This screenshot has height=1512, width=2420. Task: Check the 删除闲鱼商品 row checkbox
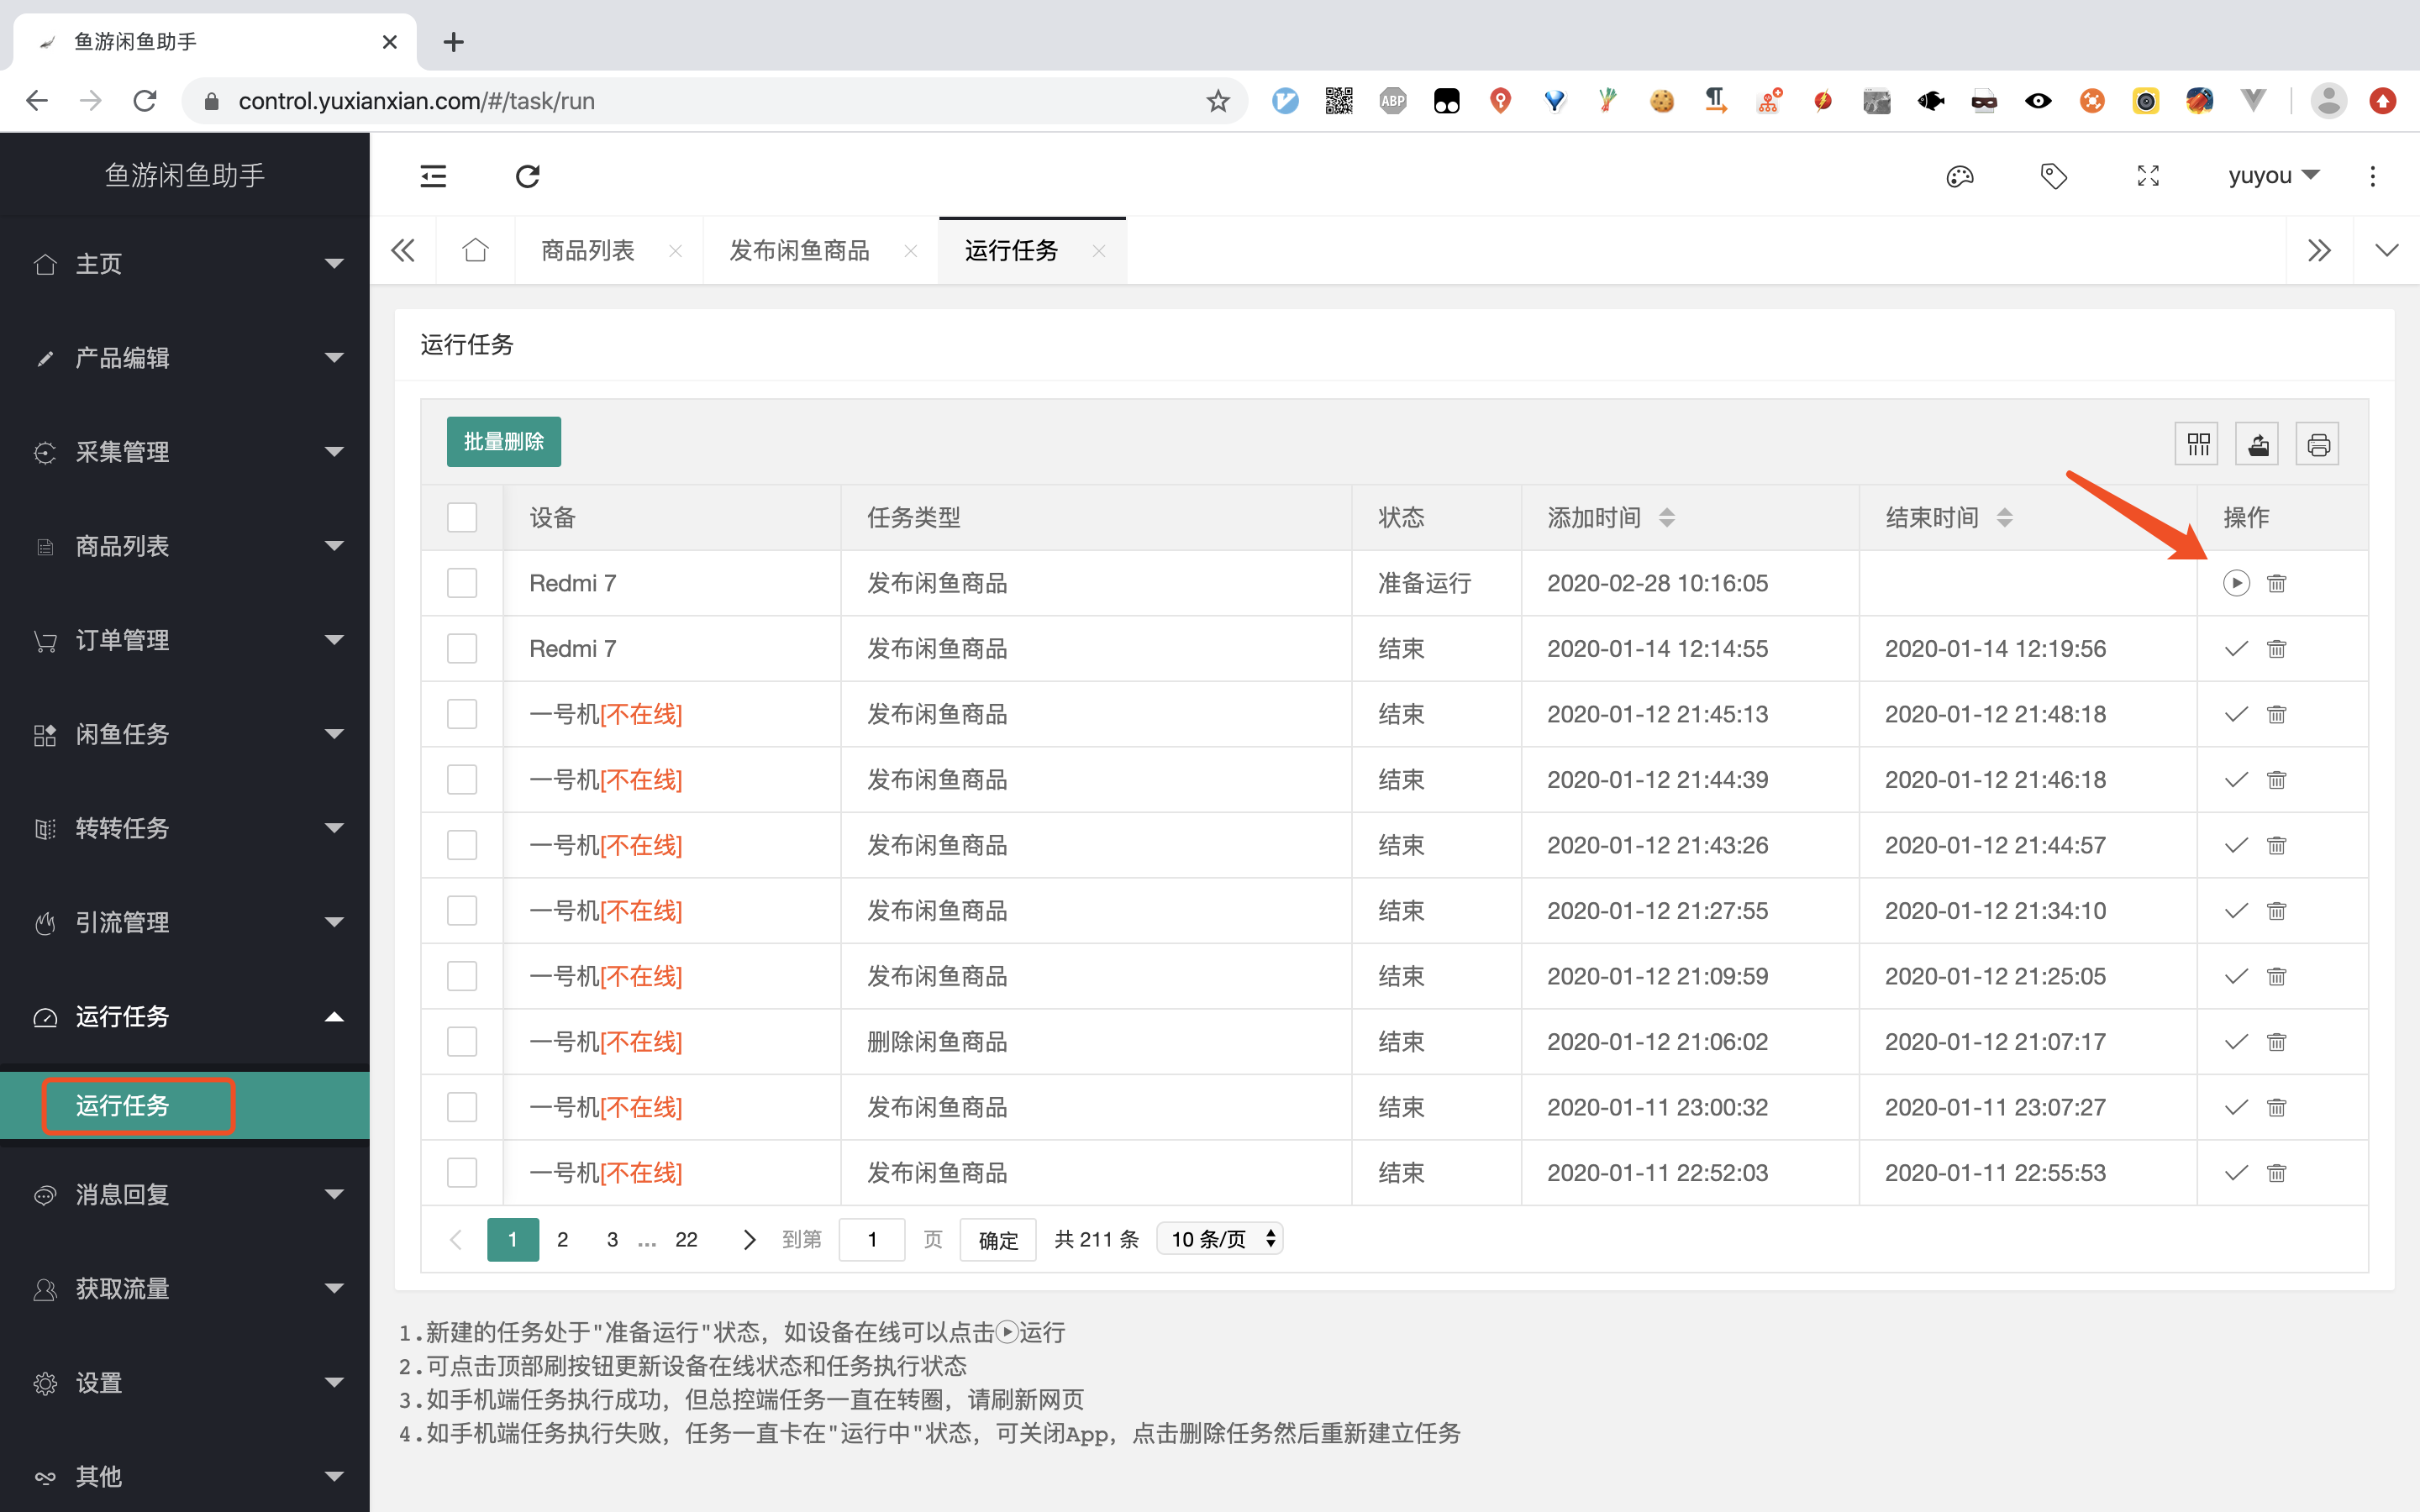(462, 1041)
